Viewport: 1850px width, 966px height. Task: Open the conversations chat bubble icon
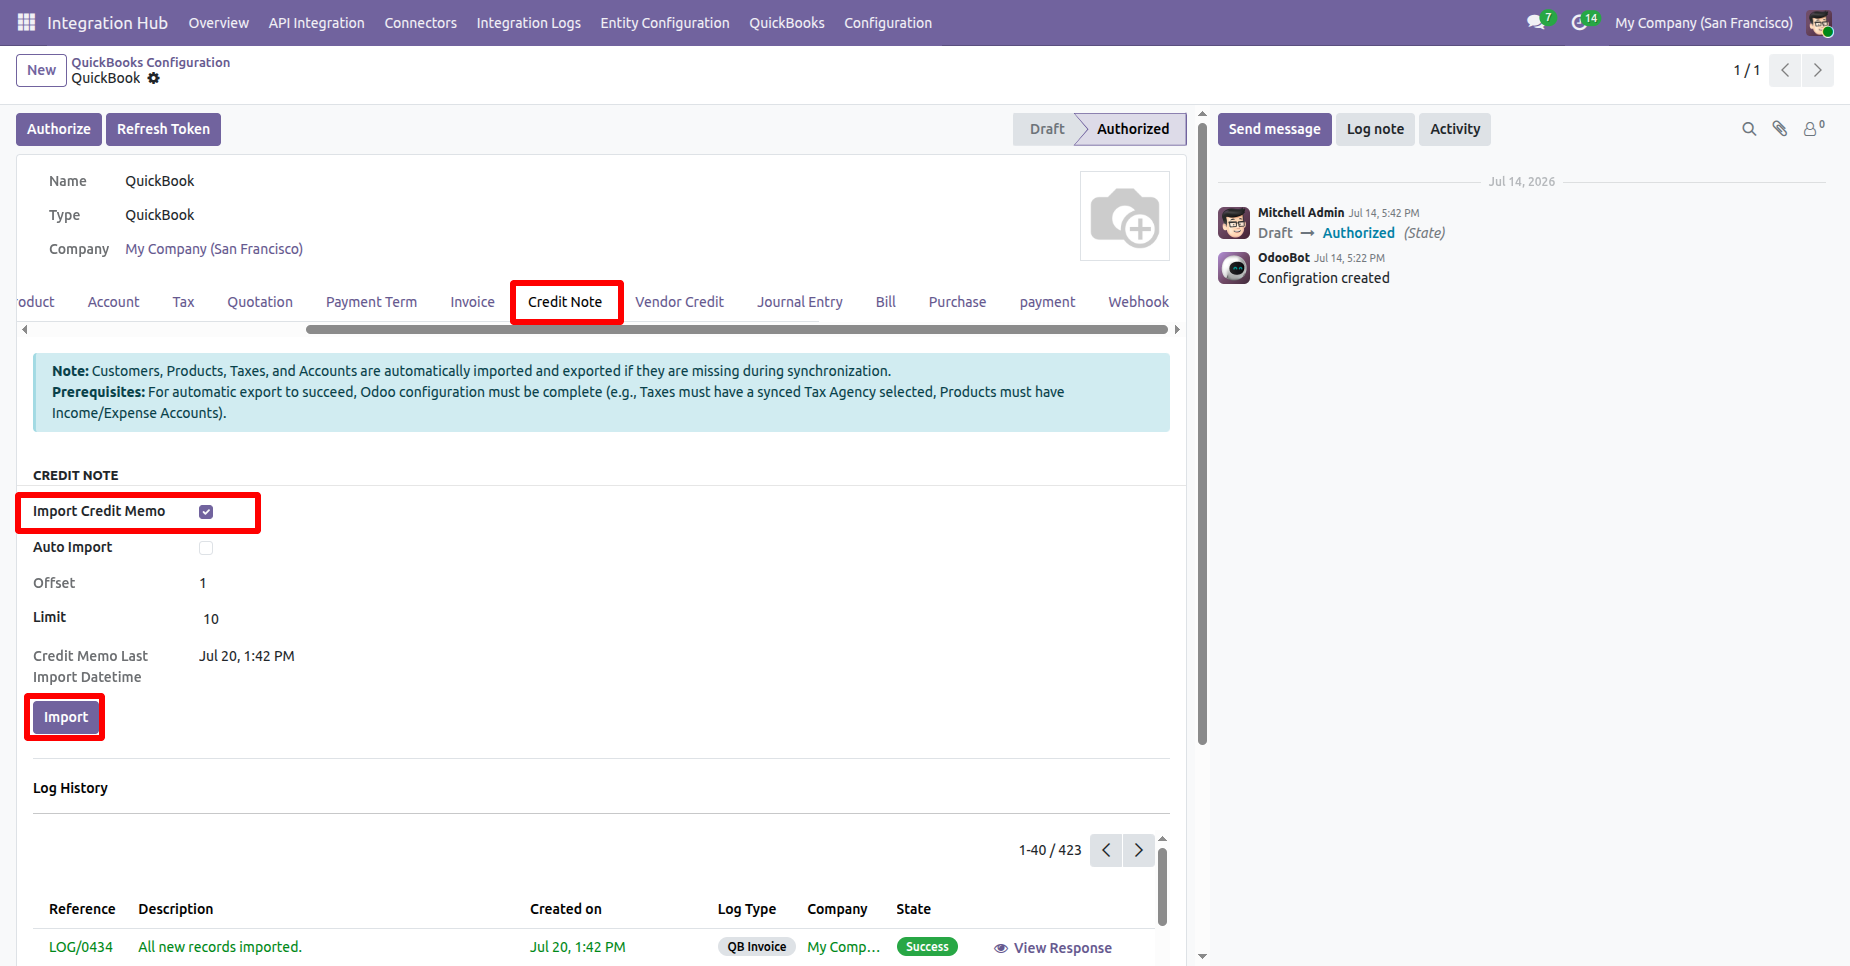click(x=1537, y=22)
